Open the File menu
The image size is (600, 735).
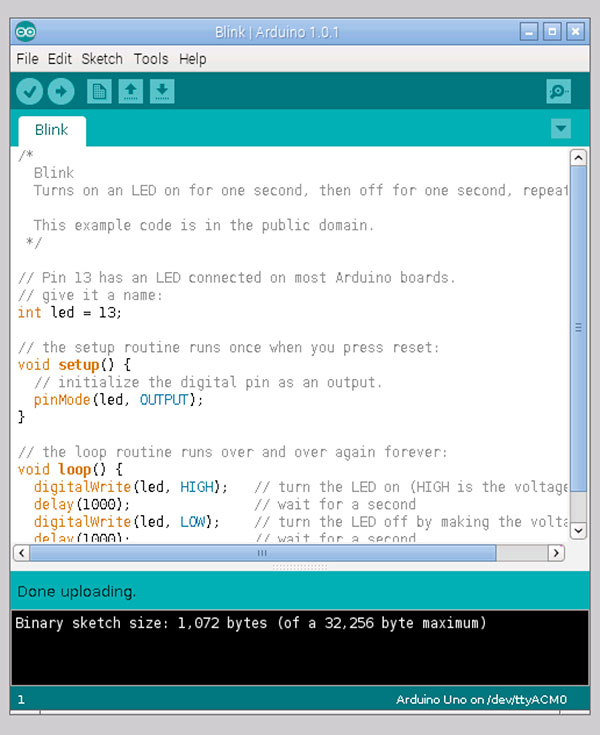tap(27, 59)
